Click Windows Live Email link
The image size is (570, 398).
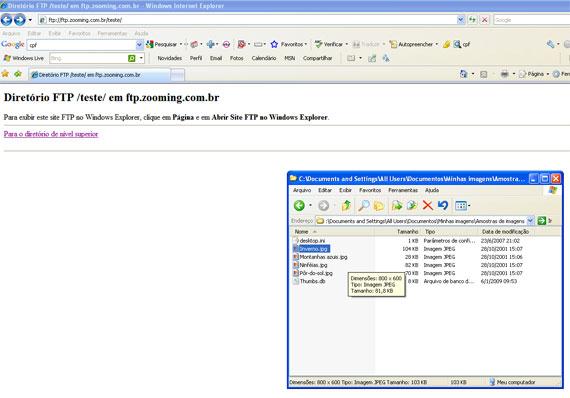pos(216,58)
